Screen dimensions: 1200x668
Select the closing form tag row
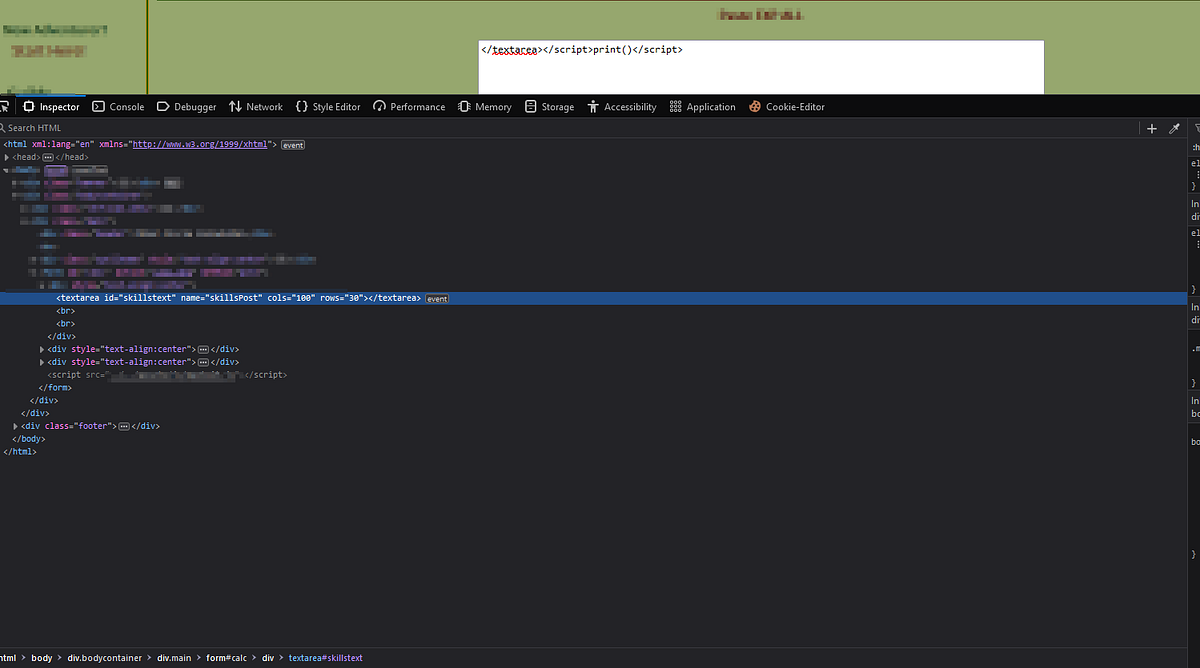click(x=55, y=388)
